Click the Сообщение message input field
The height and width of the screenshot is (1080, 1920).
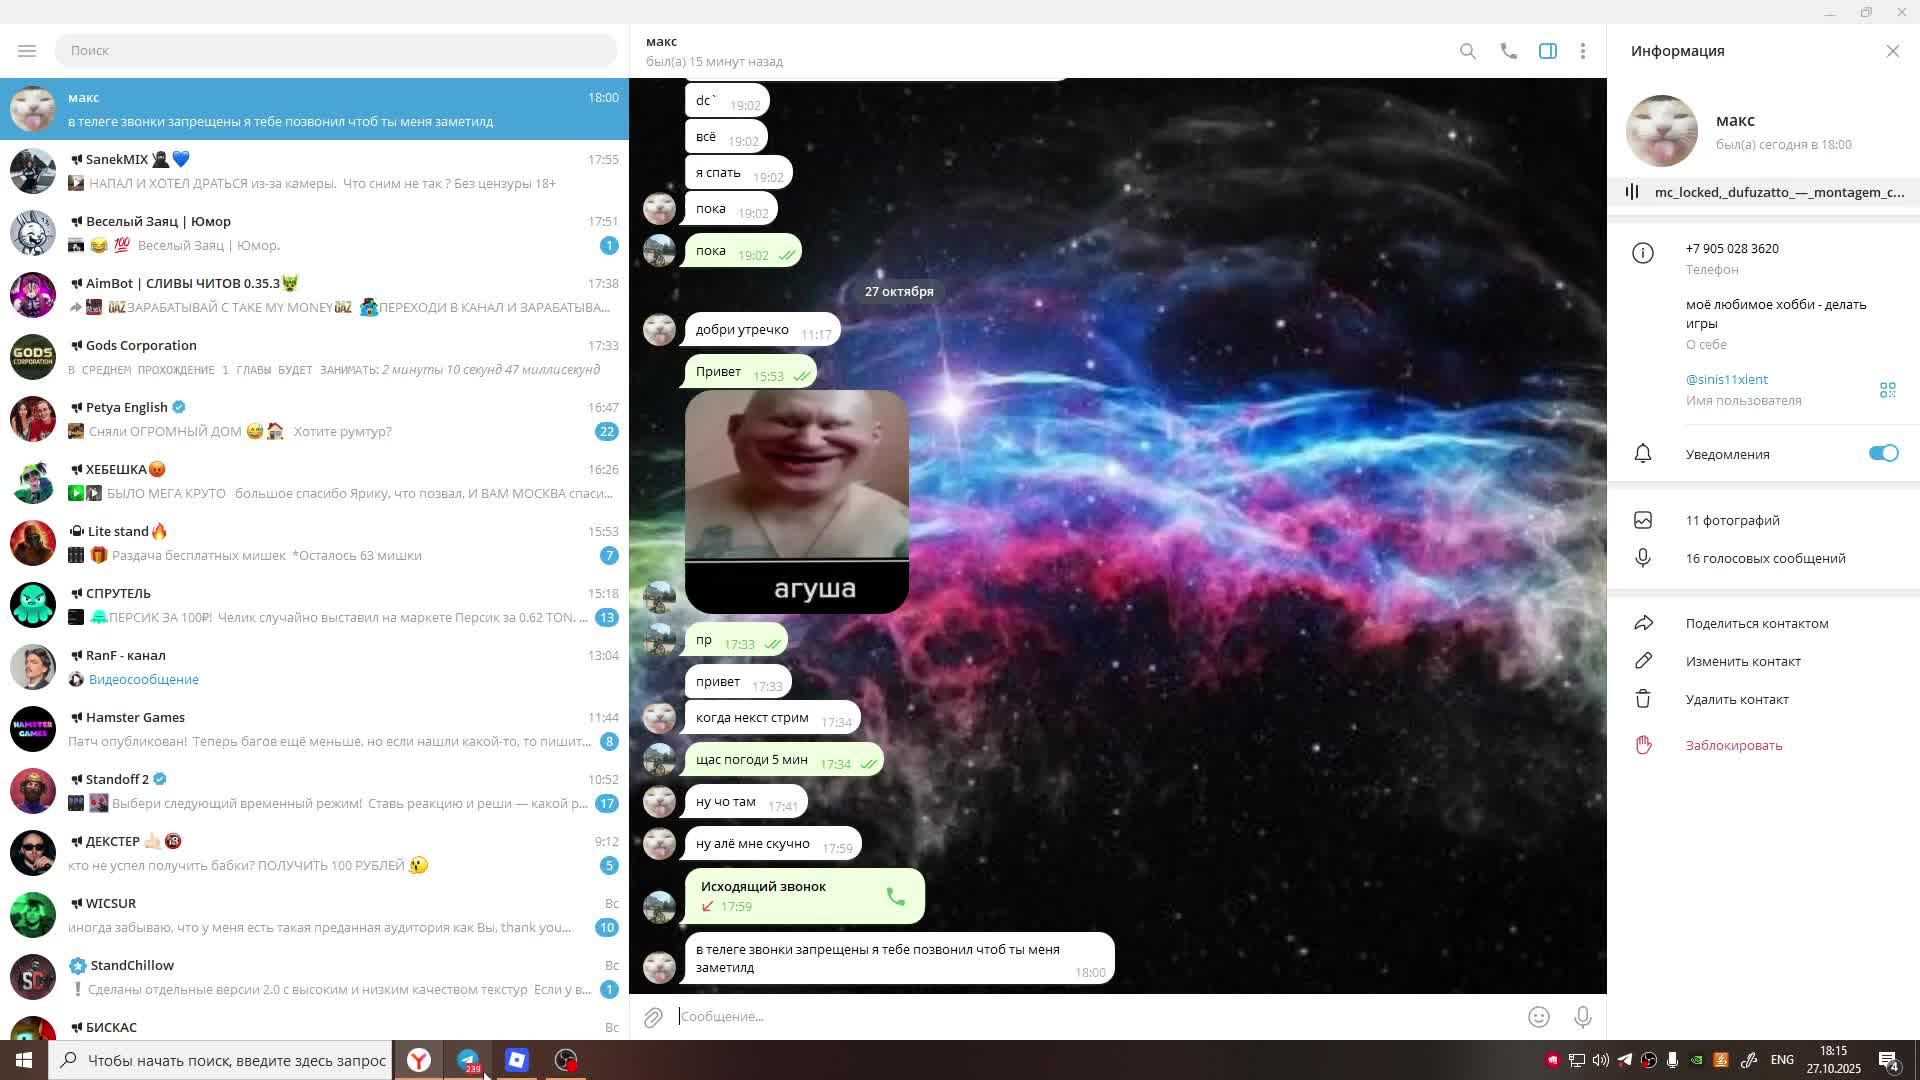1090,1016
